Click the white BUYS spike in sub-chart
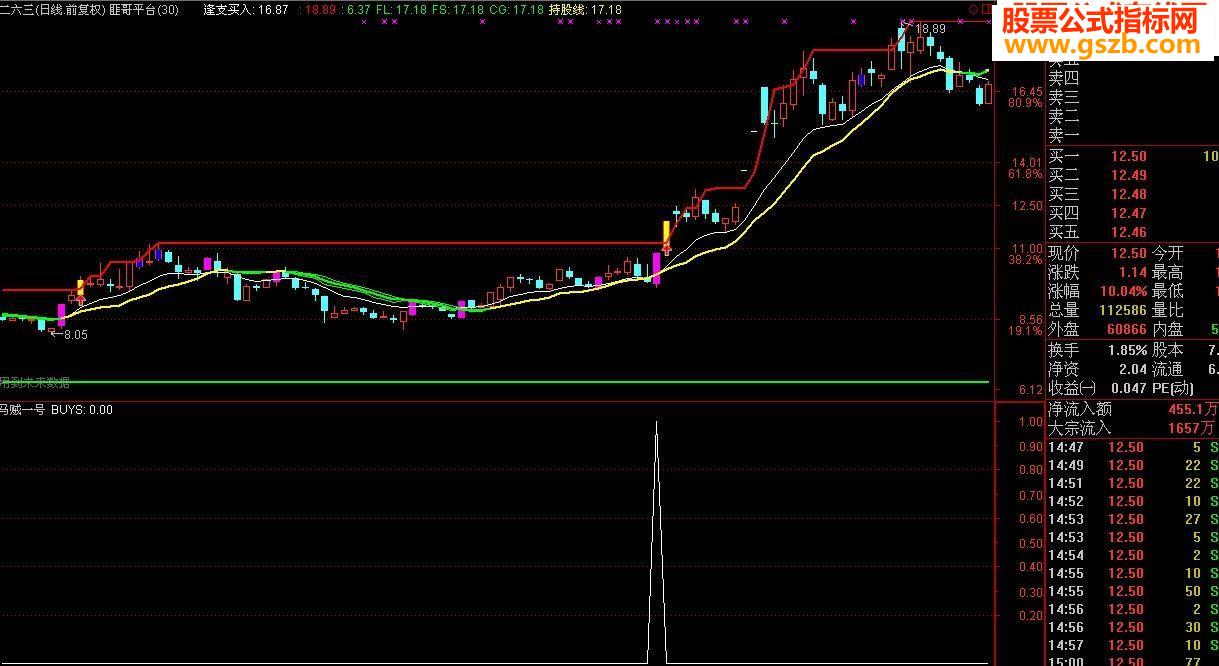1219x666 pixels. click(x=656, y=540)
